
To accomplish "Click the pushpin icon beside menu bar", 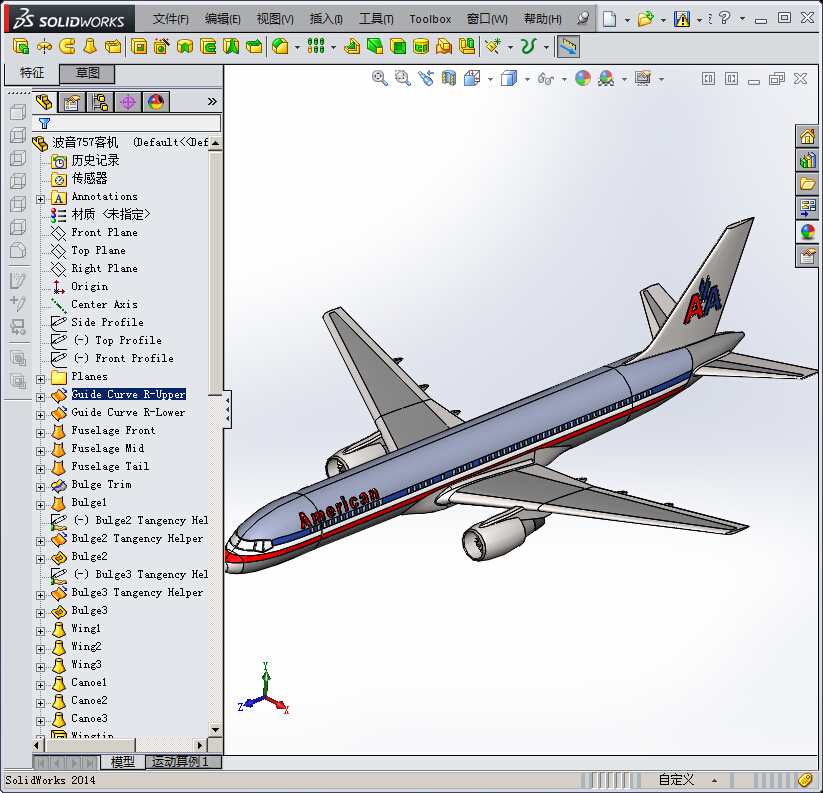I will tap(583, 19).
